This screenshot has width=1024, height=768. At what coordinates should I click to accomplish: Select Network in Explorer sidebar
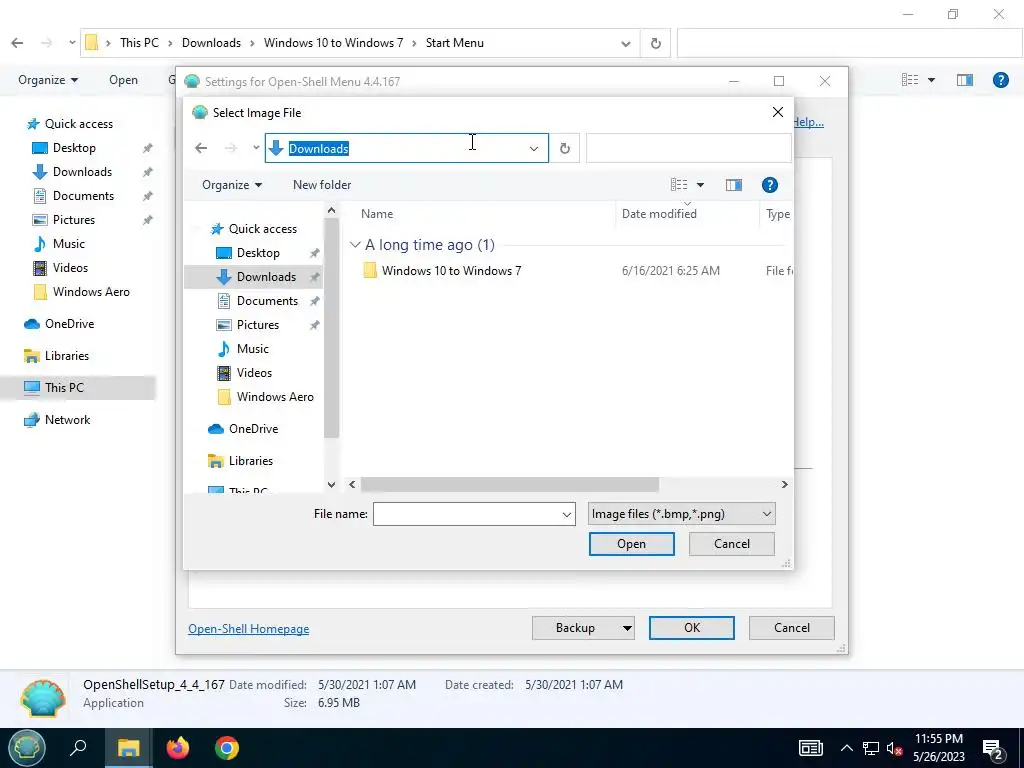(x=67, y=420)
